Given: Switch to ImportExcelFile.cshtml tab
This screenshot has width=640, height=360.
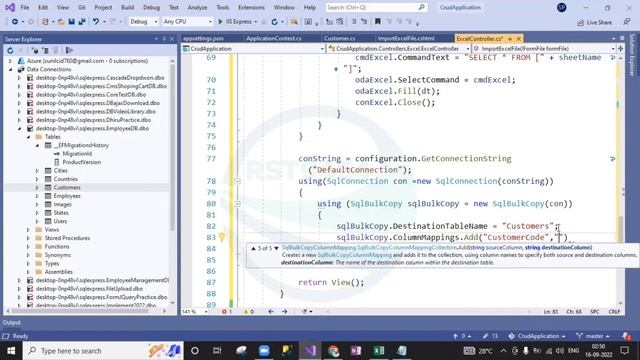Looking at the screenshot, I should pos(406,38).
